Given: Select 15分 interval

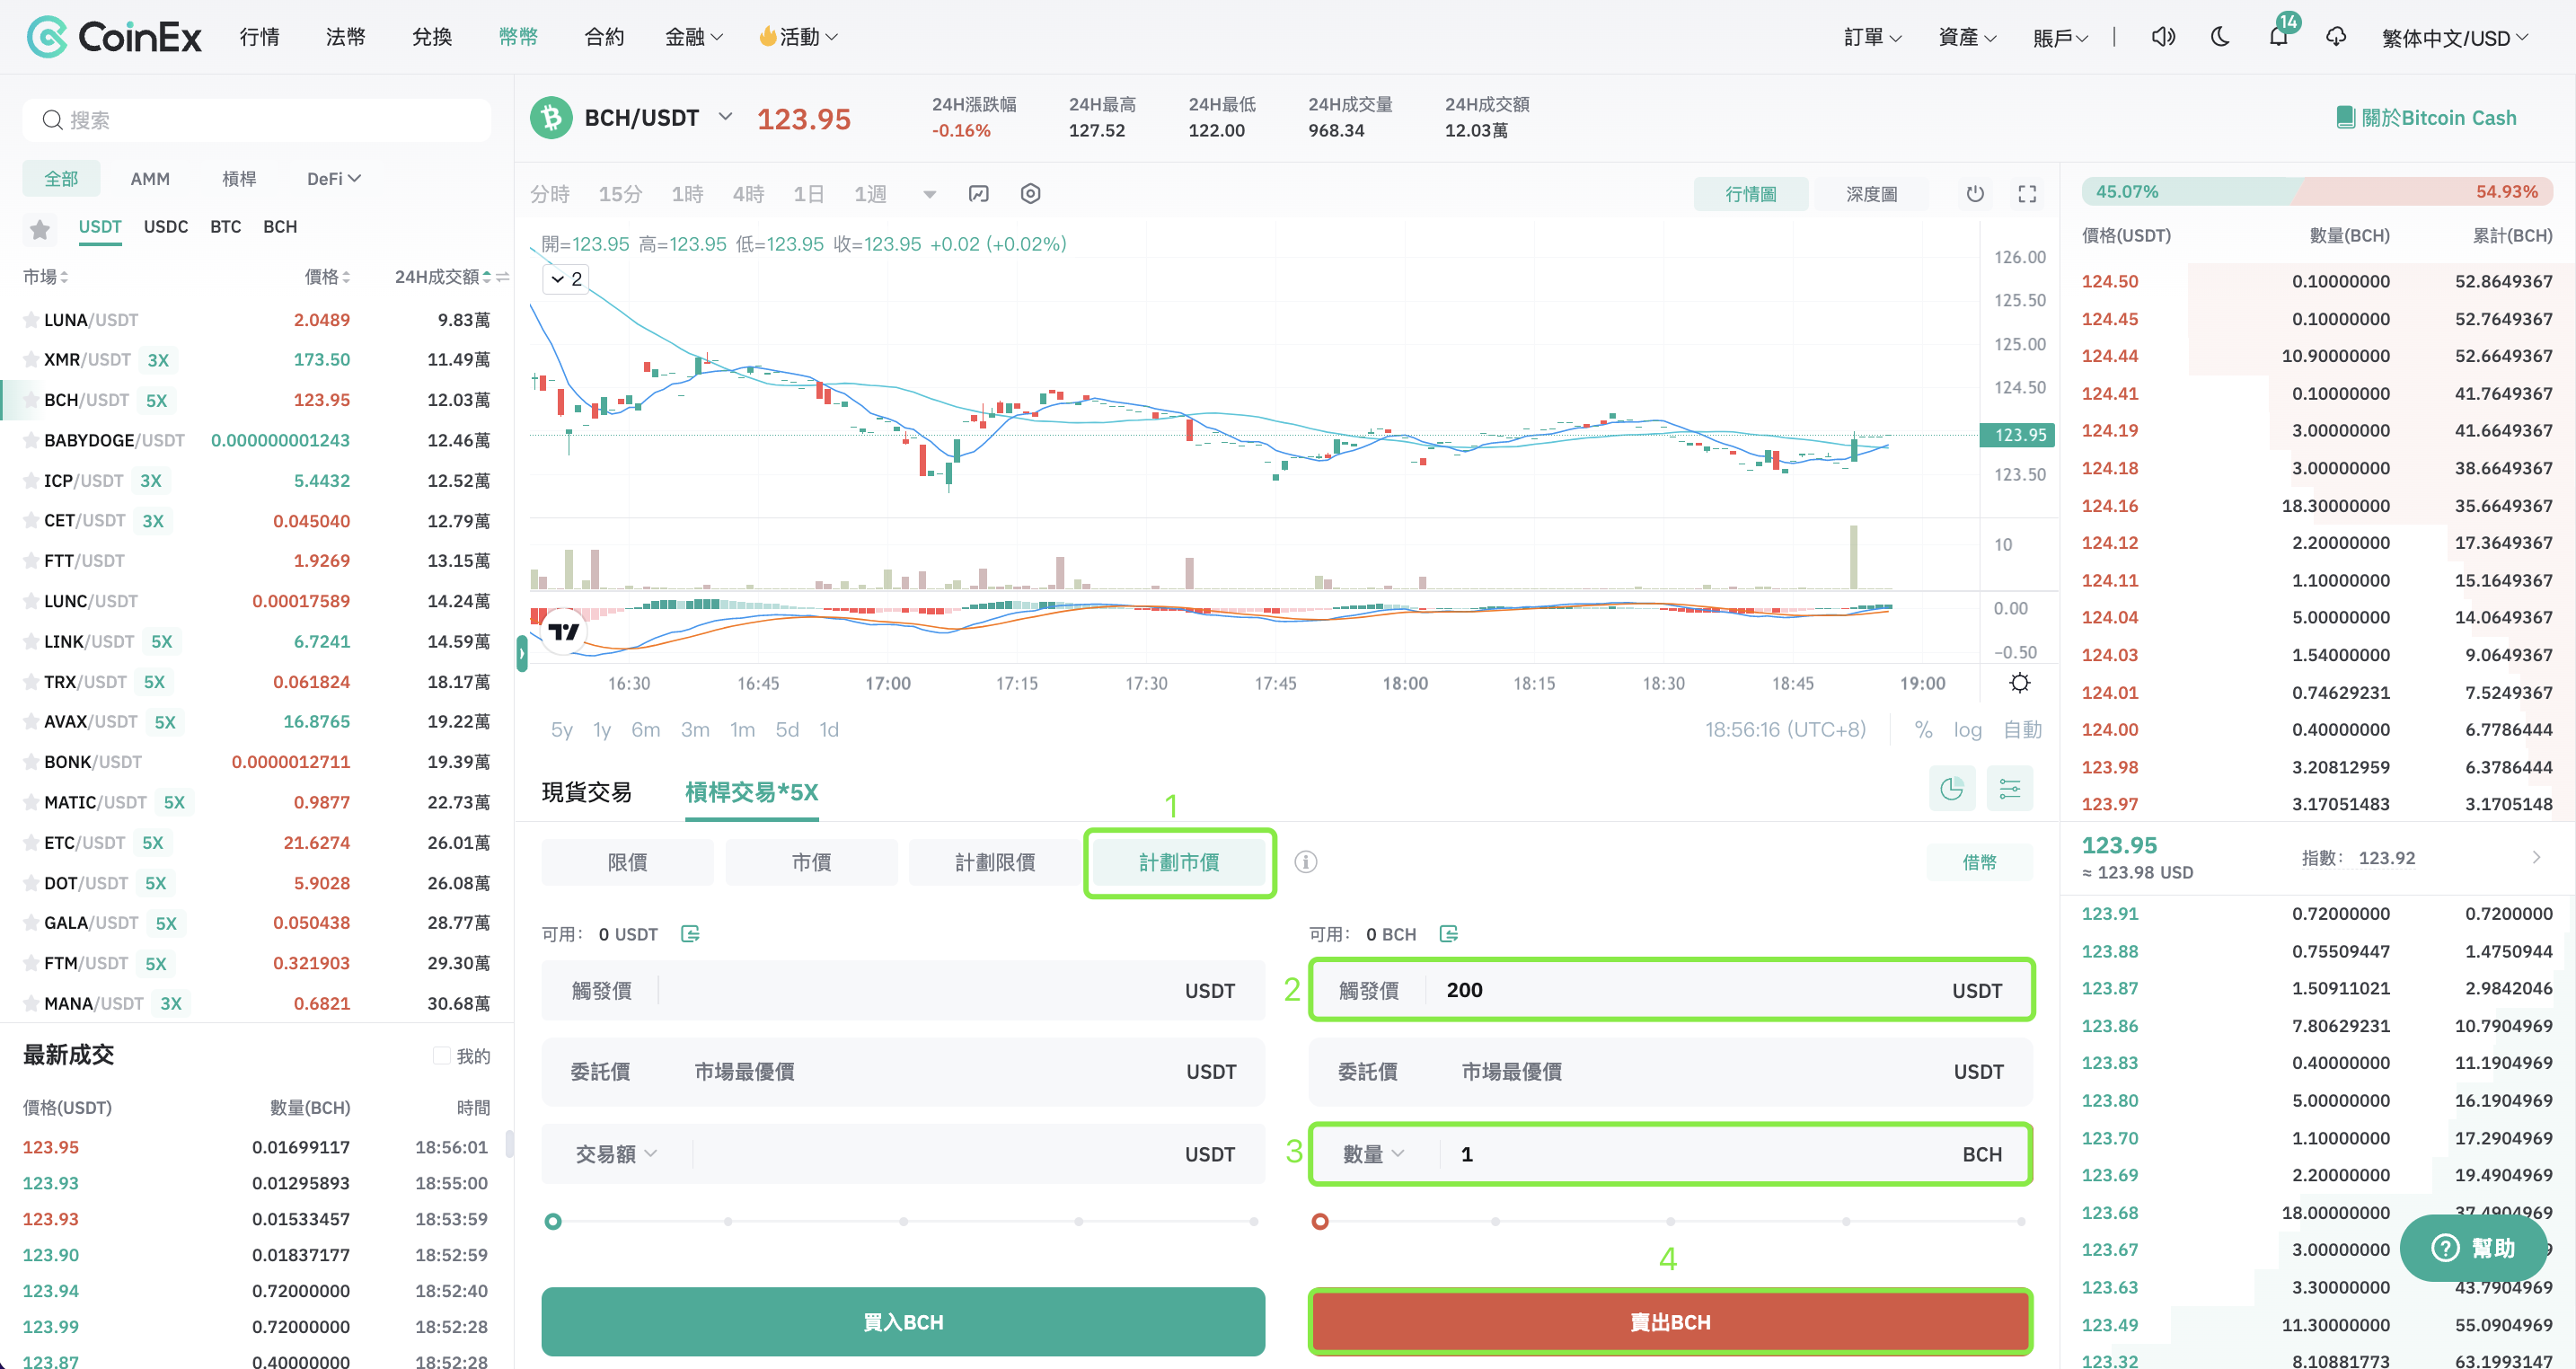Looking at the screenshot, I should pyautogui.click(x=620, y=194).
